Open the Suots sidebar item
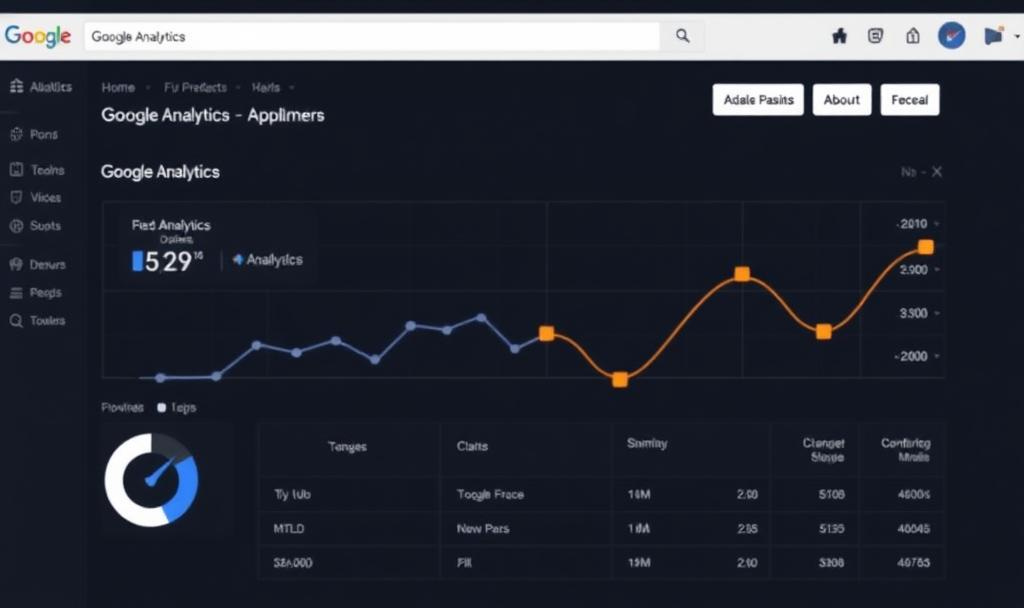 45,226
